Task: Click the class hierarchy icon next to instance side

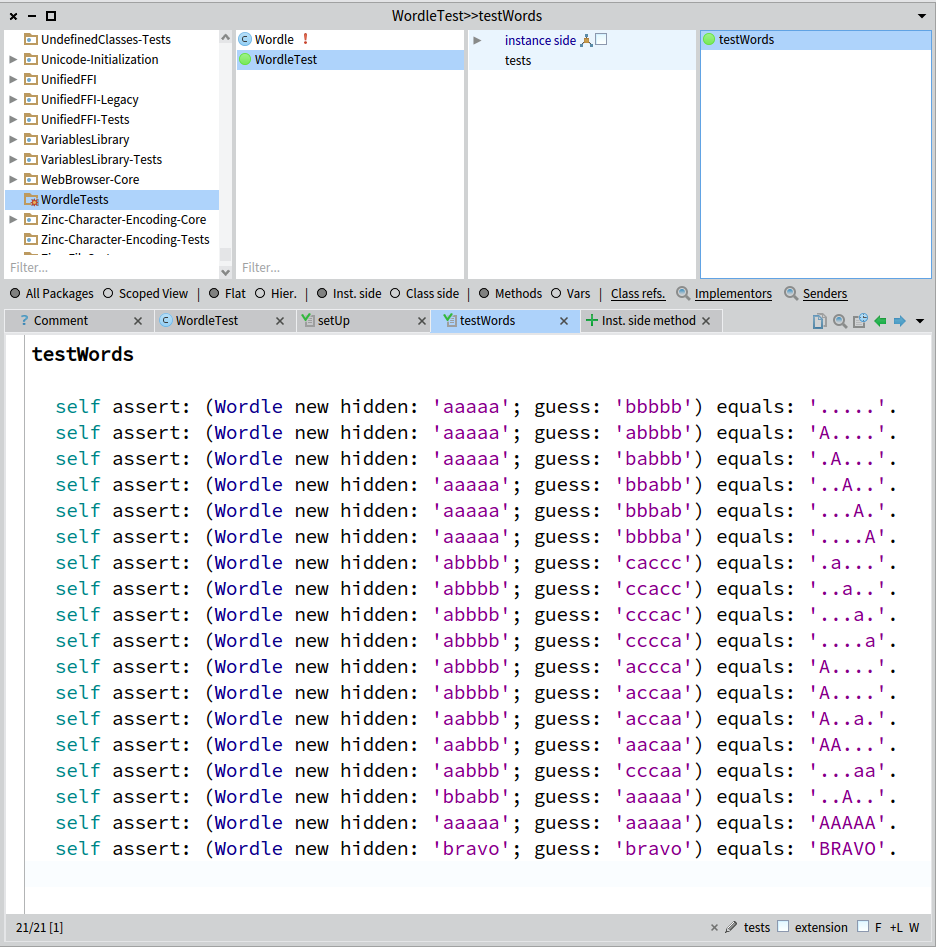Action: pyautogui.click(x=586, y=40)
